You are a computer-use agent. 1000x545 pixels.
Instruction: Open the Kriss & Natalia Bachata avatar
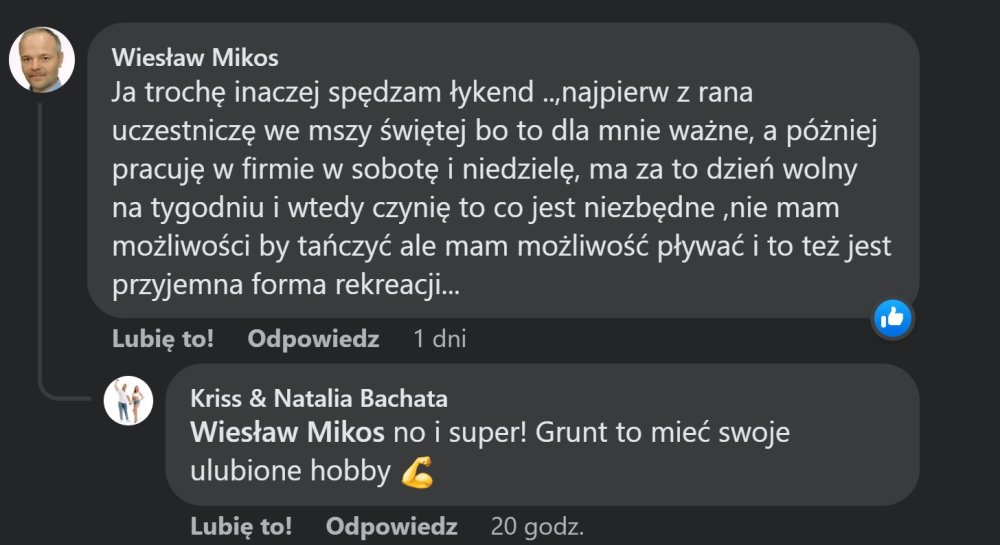pyautogui.click(x=128, y=401)
